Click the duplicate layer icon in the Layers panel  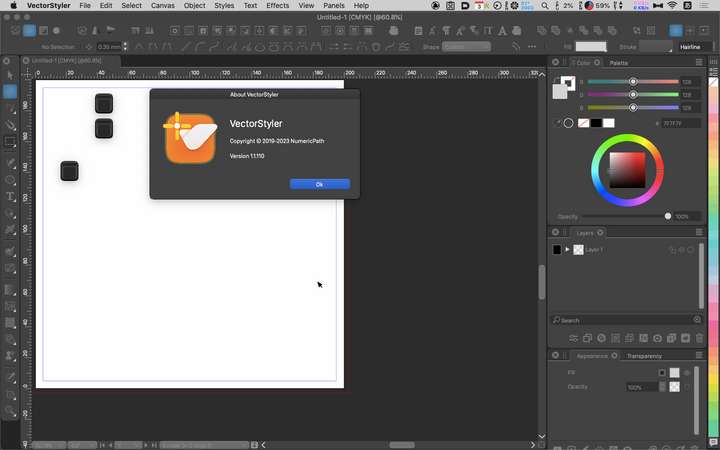(587, 338)
